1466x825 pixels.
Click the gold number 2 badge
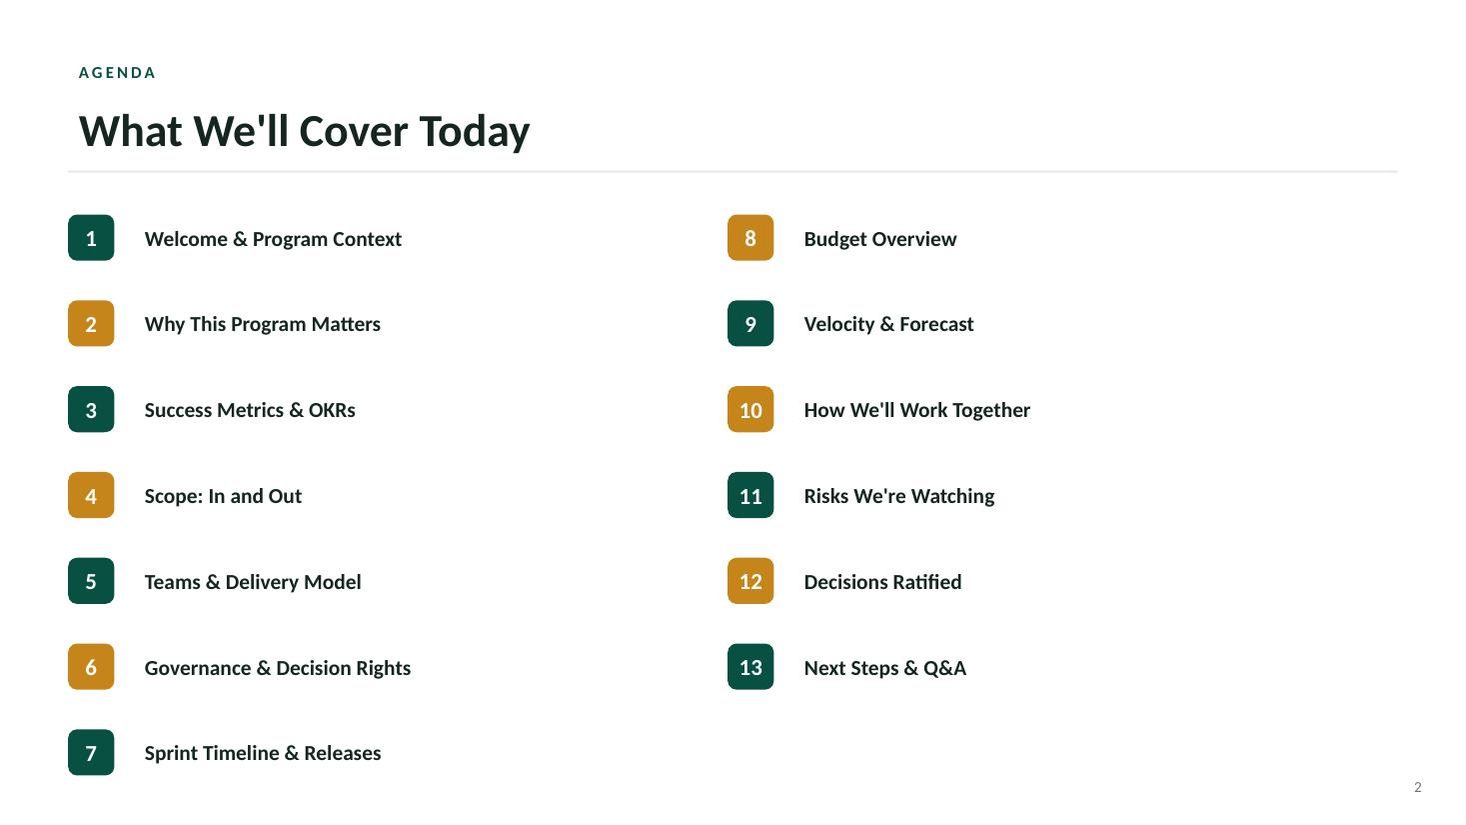[x=91, y=324]
